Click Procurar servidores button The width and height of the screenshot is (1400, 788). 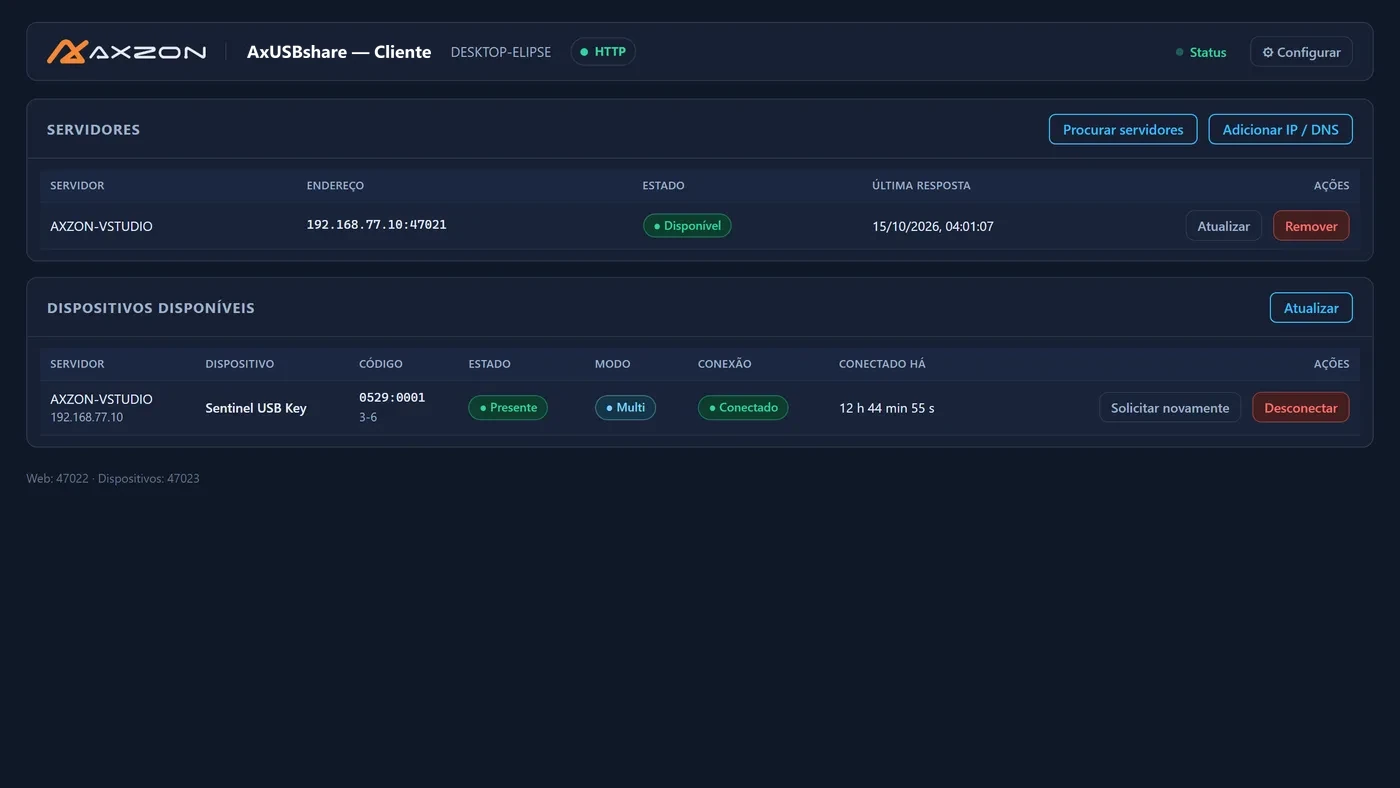pyautogui.click(x=1123, y=129)
